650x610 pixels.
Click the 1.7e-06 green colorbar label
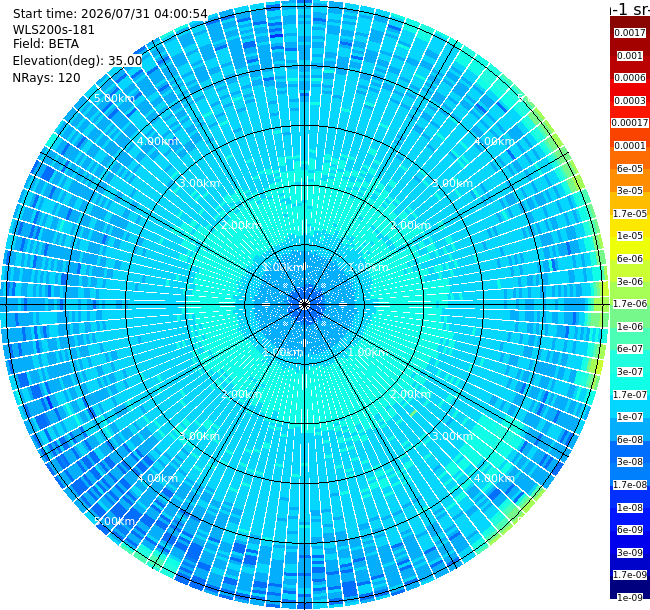tap(630, 304)
